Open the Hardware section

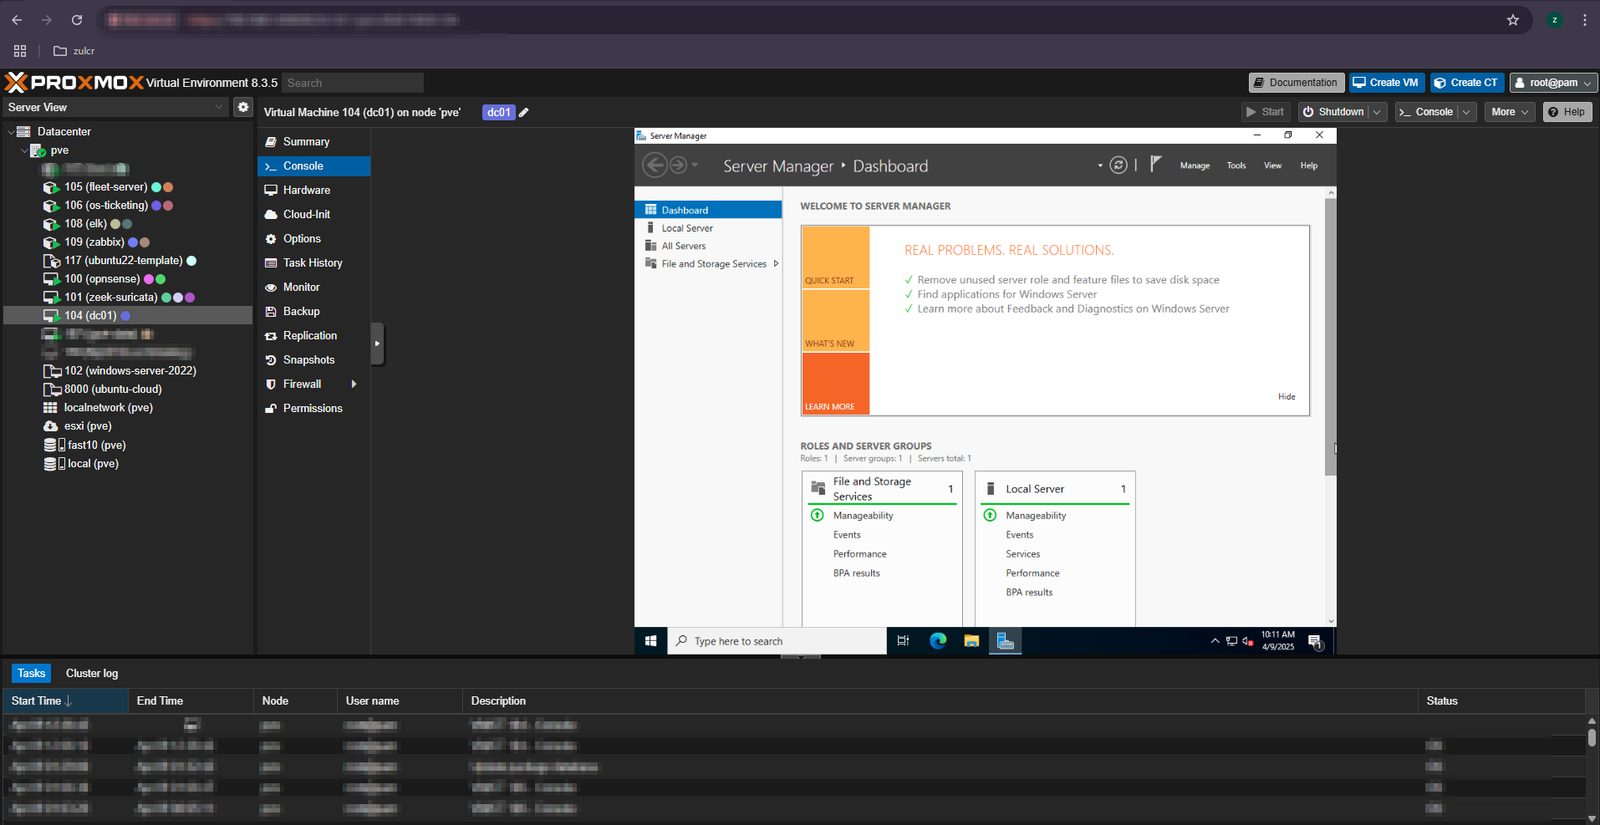tap(313, 190)
